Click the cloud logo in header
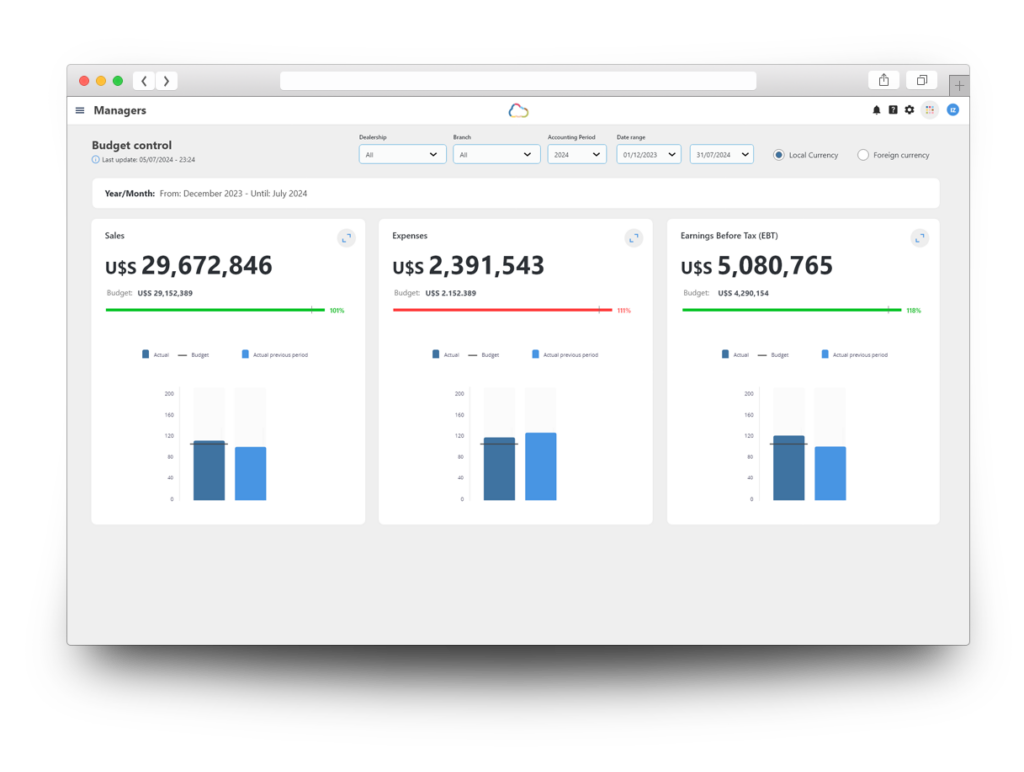 [518, 110]
